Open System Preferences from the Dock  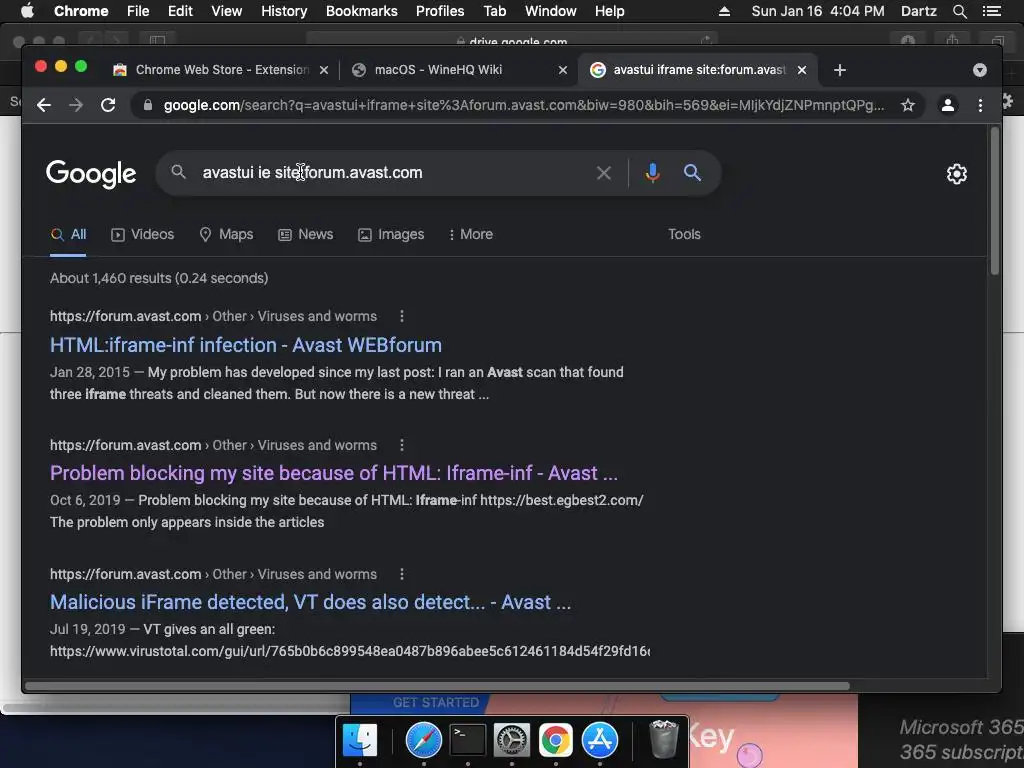tap(511, 740)
